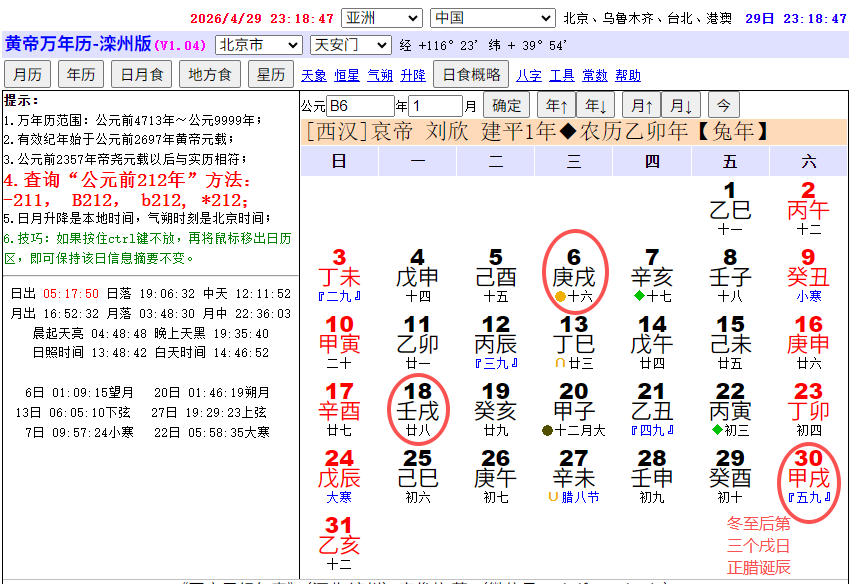Select the full moon day 6 庚戌
The height and width of the screenshot is (584, 857).
tap(574, 276)
